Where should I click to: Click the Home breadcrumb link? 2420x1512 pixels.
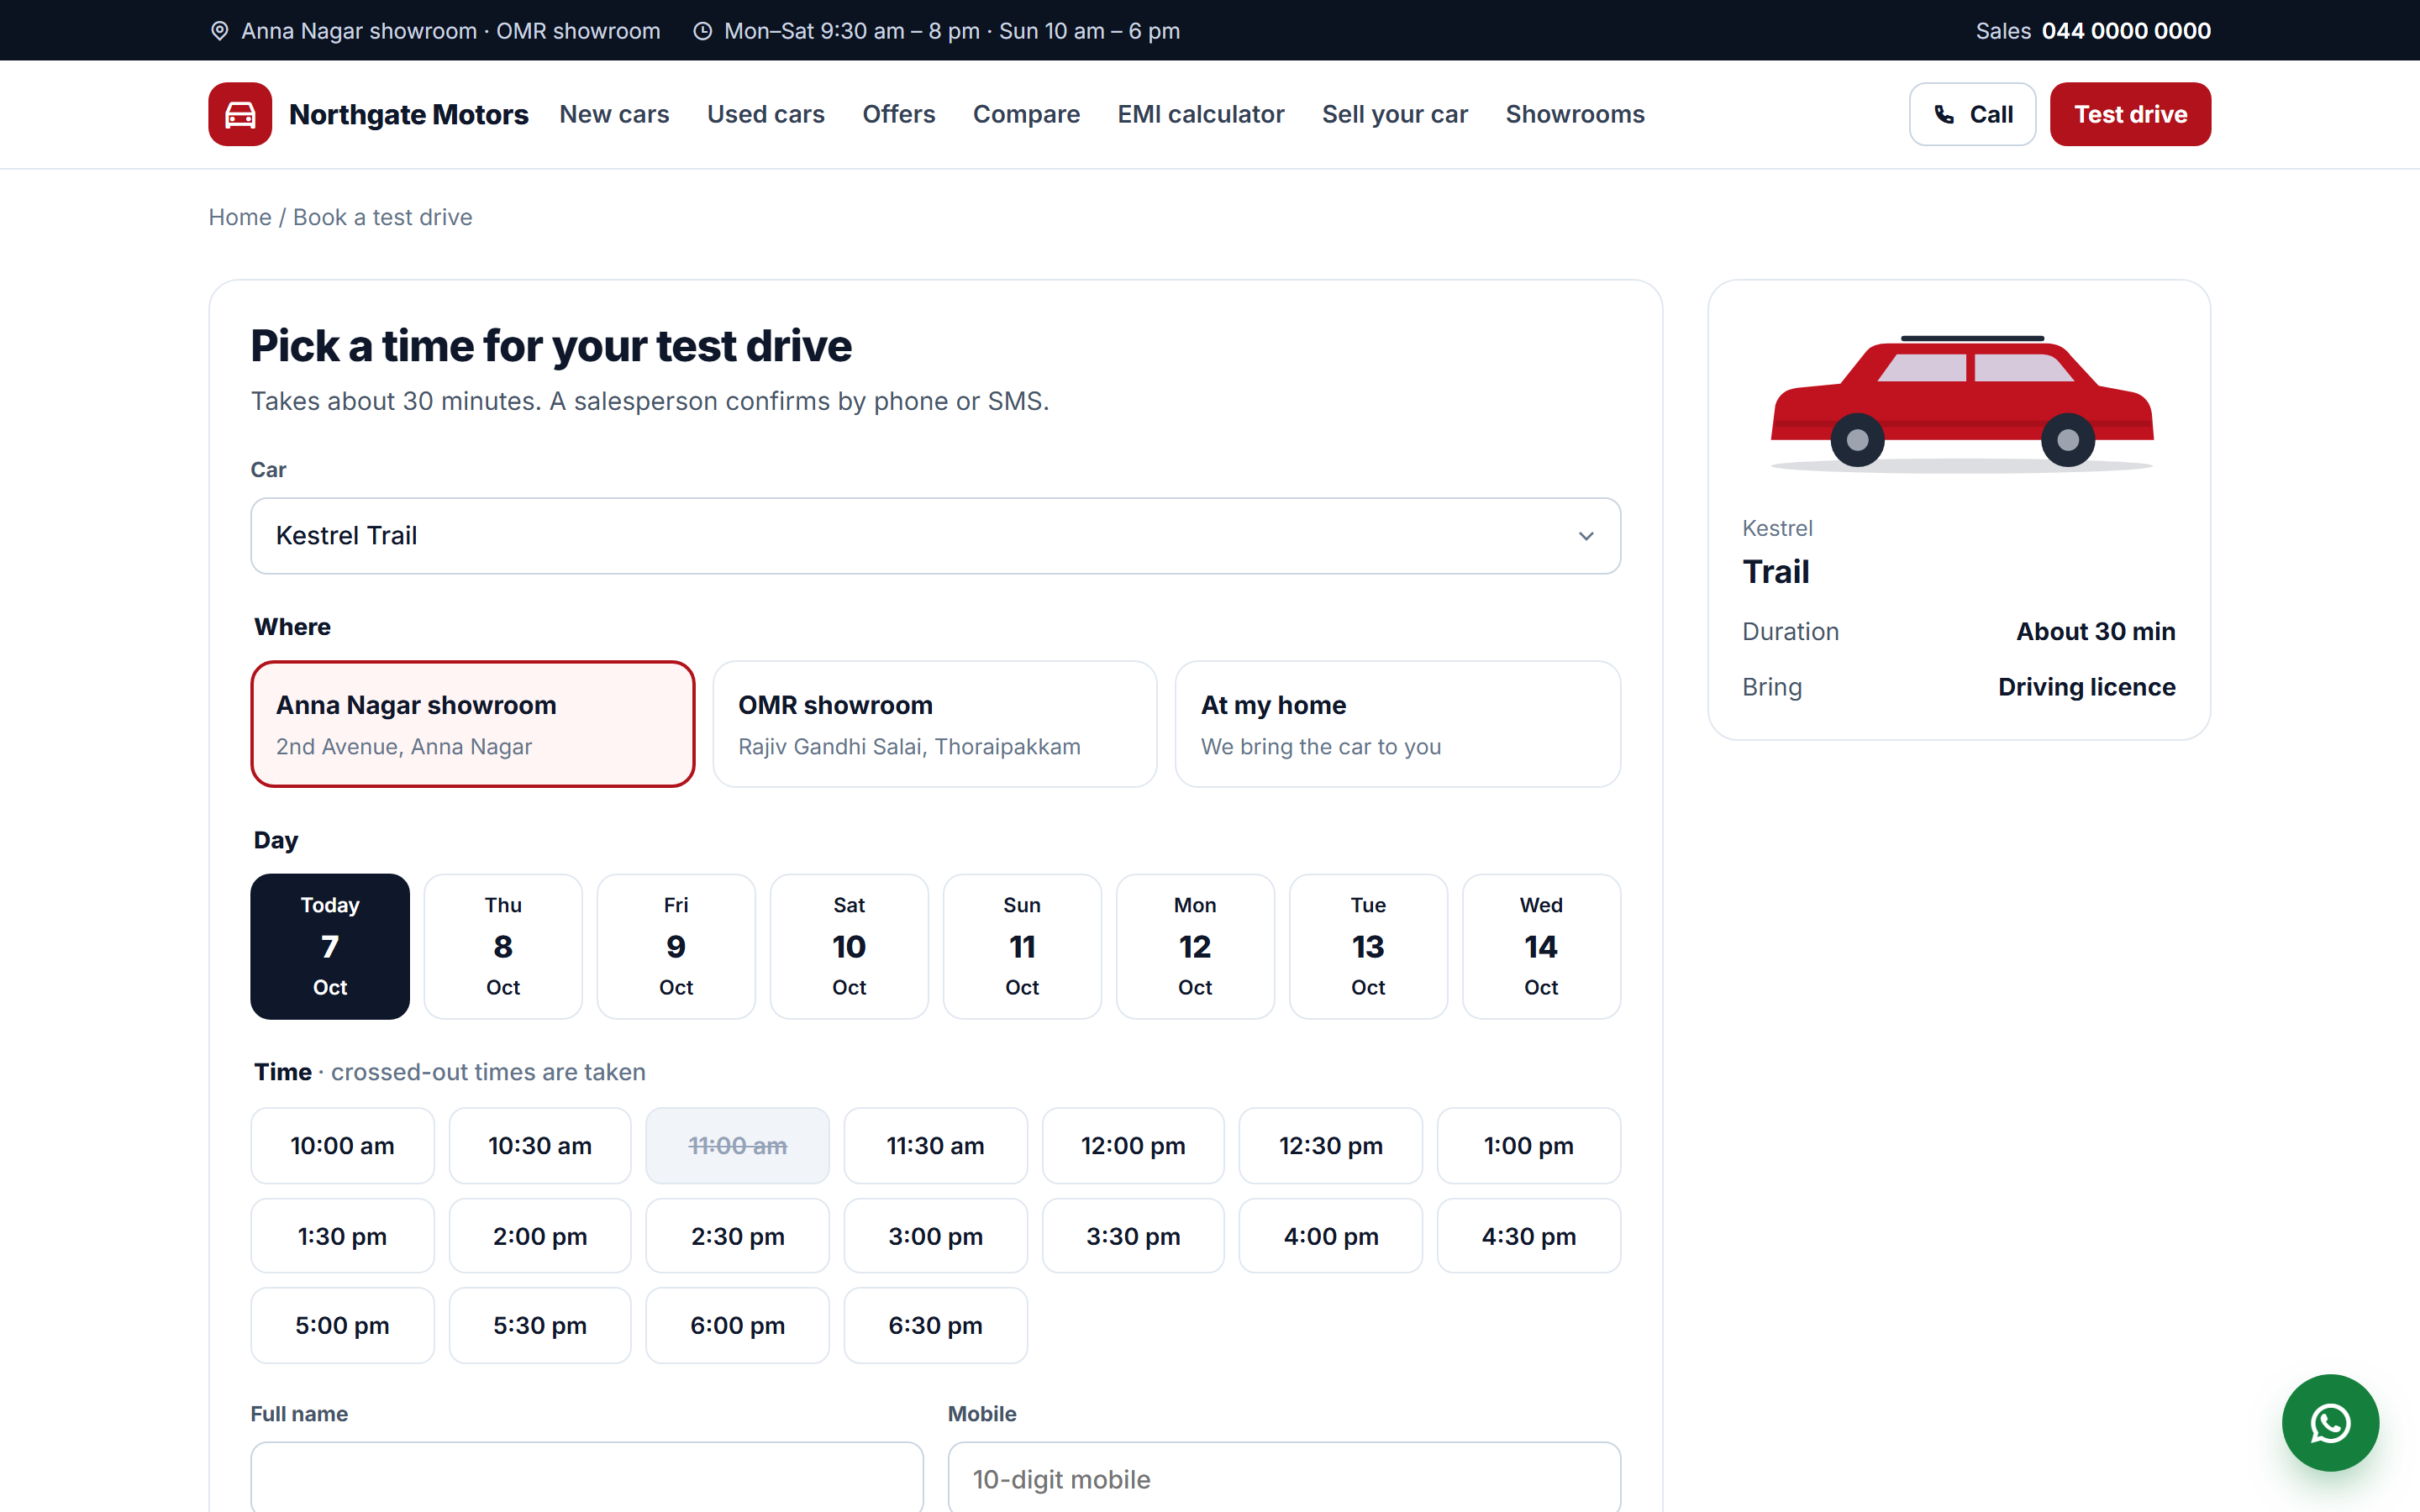(240, 217)
